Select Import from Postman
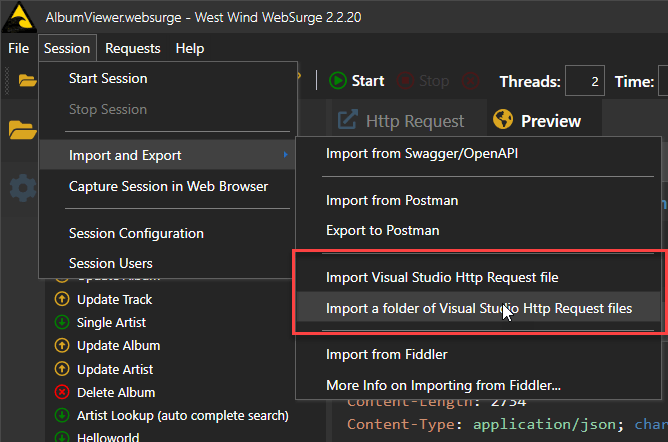668x442 pixels. pos(478,200)
